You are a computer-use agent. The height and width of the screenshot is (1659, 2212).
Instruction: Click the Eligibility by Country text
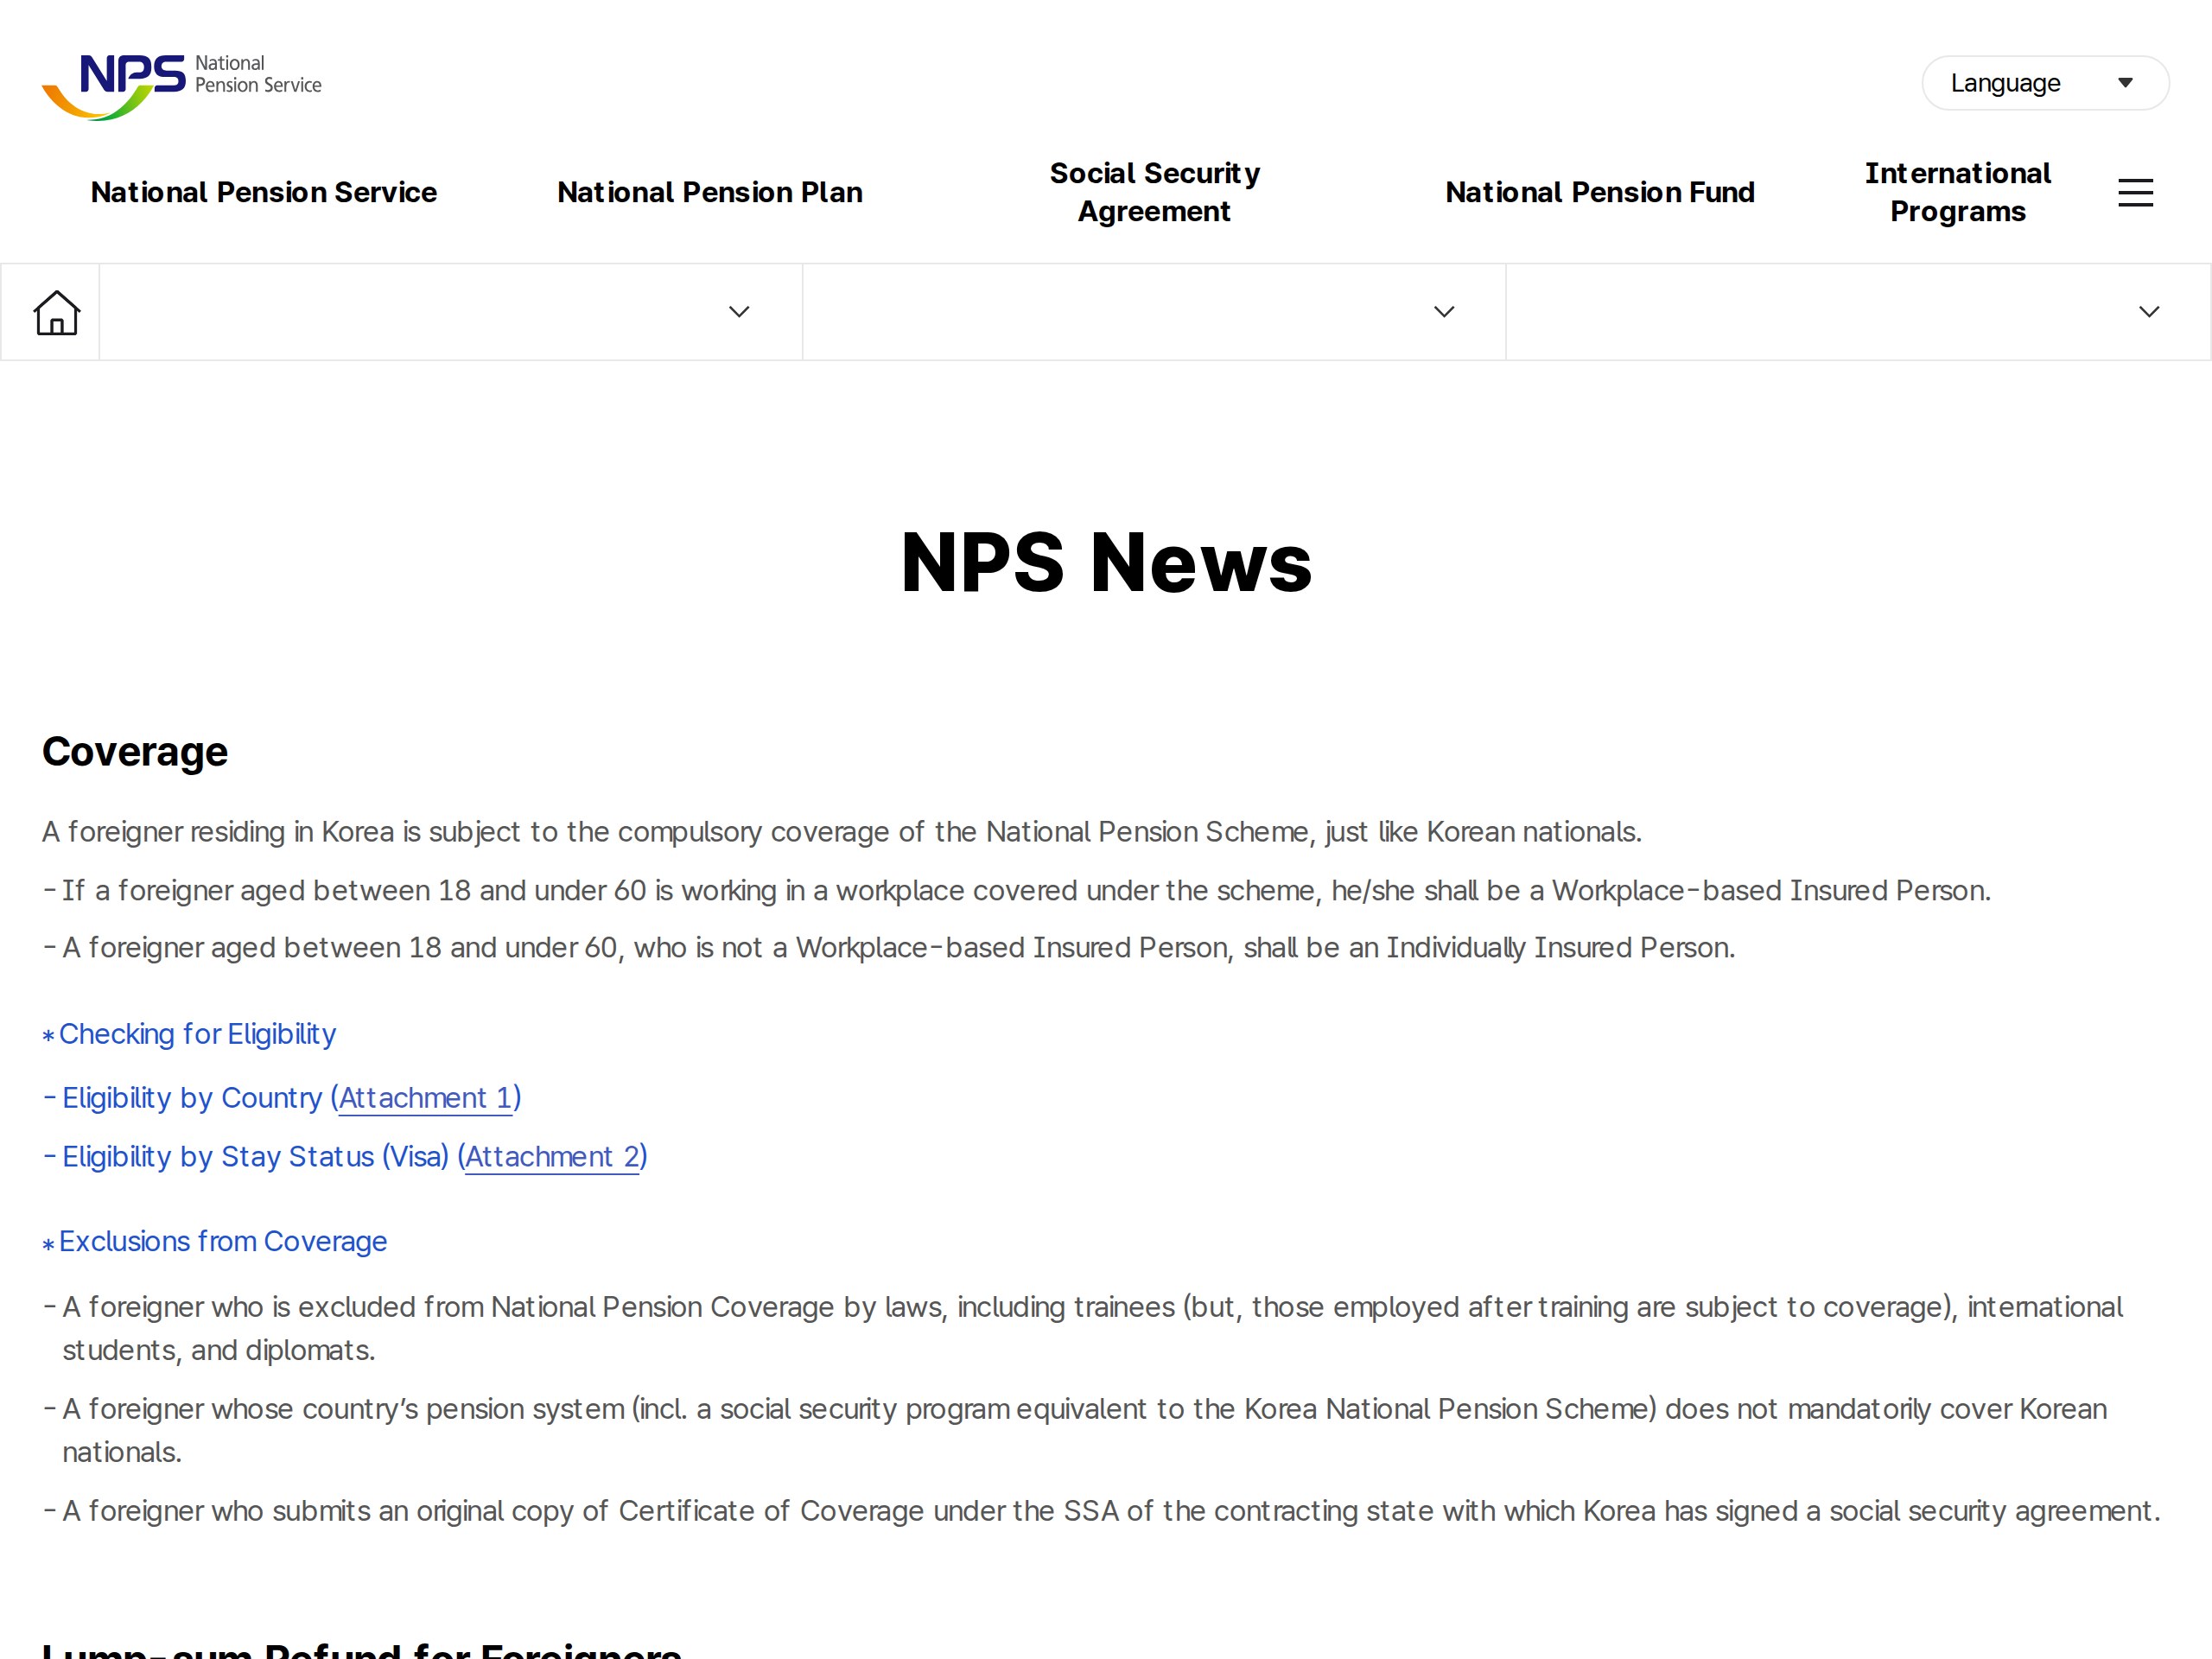(192, 1098)
